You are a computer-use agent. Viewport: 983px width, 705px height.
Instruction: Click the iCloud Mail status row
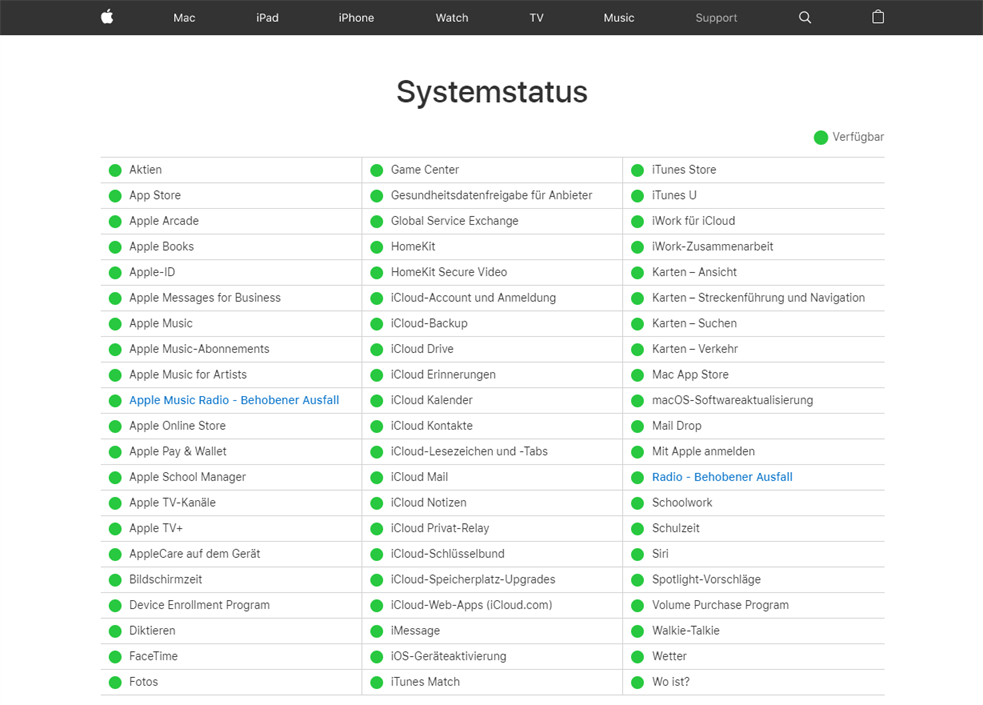coord(419,477)
